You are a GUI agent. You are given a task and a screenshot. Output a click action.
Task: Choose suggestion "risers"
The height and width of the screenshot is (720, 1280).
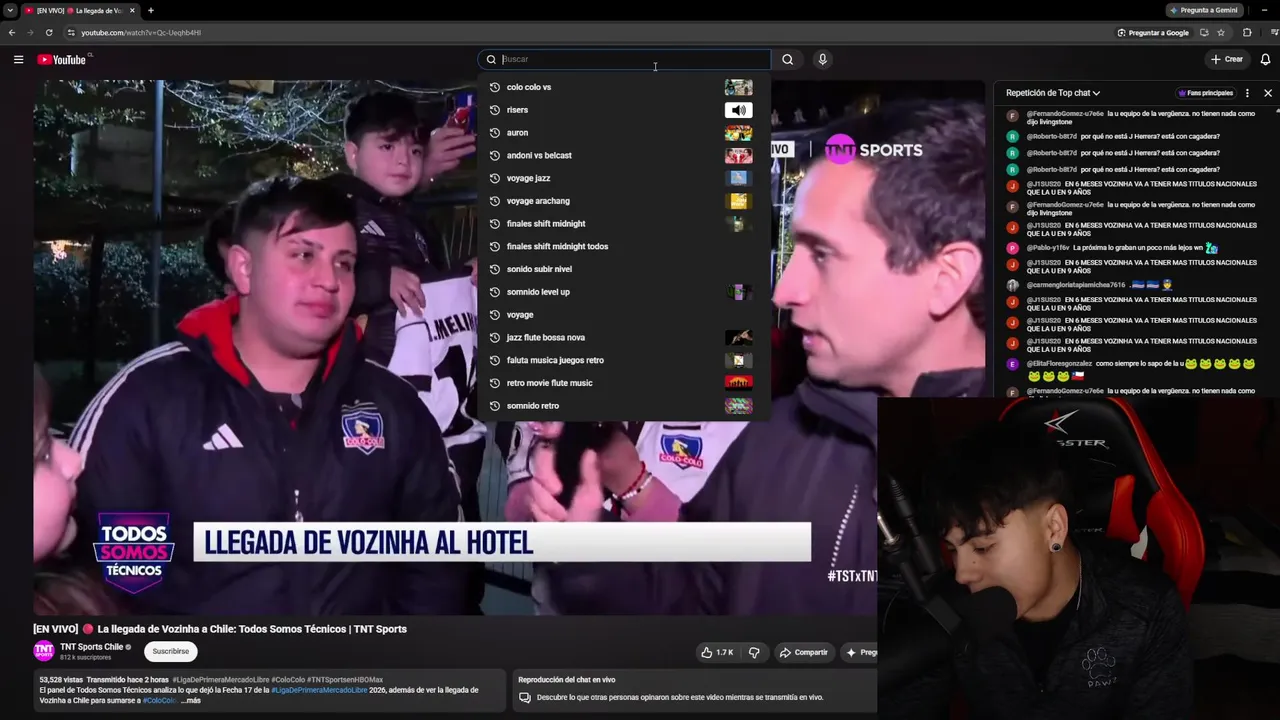(x=622, y=110)
